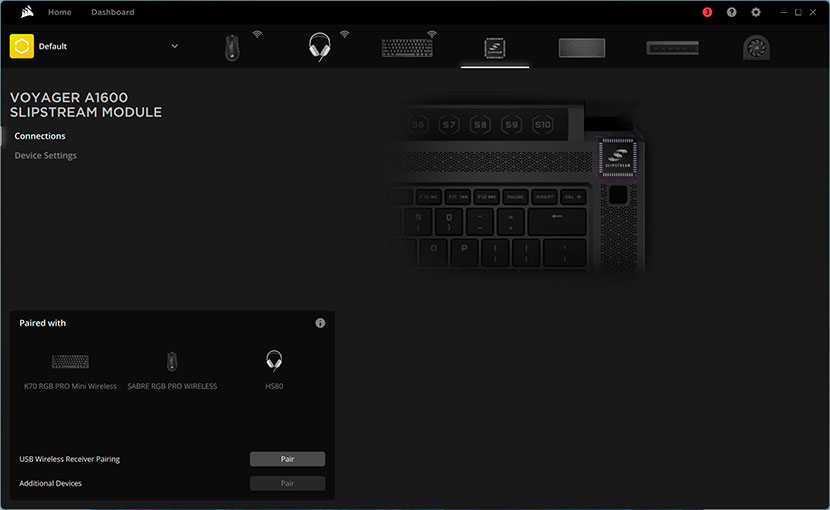
Task: Select the wireless mouse device in top bar
Action: [x=232, y=48]
